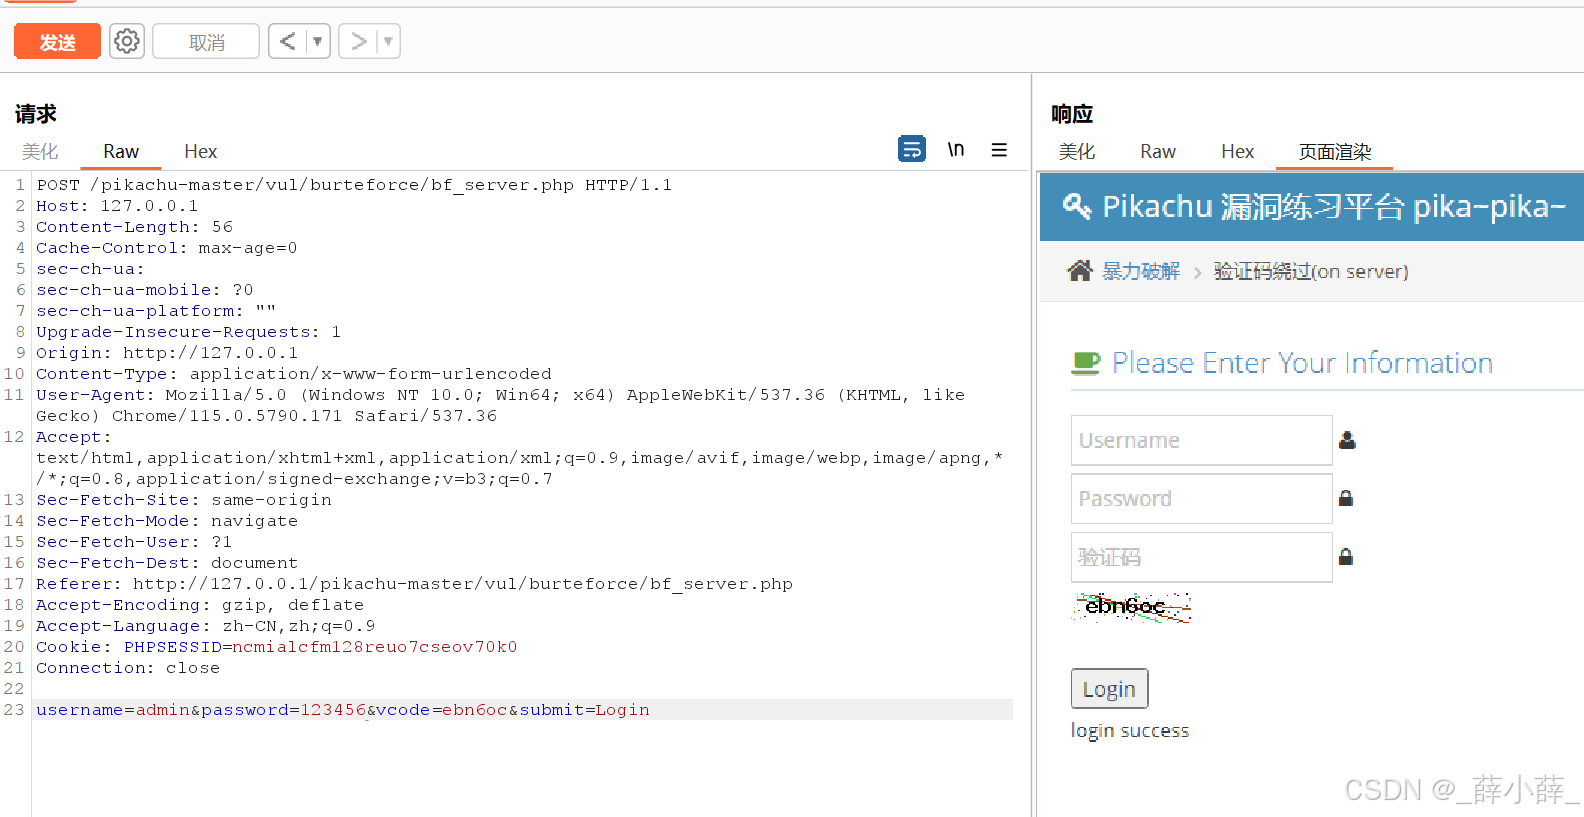The height and width of the screenshot is (817, 1584).
Task: Click the Host: 127.0.0.1 header line
Action: [x=117, y=206]
